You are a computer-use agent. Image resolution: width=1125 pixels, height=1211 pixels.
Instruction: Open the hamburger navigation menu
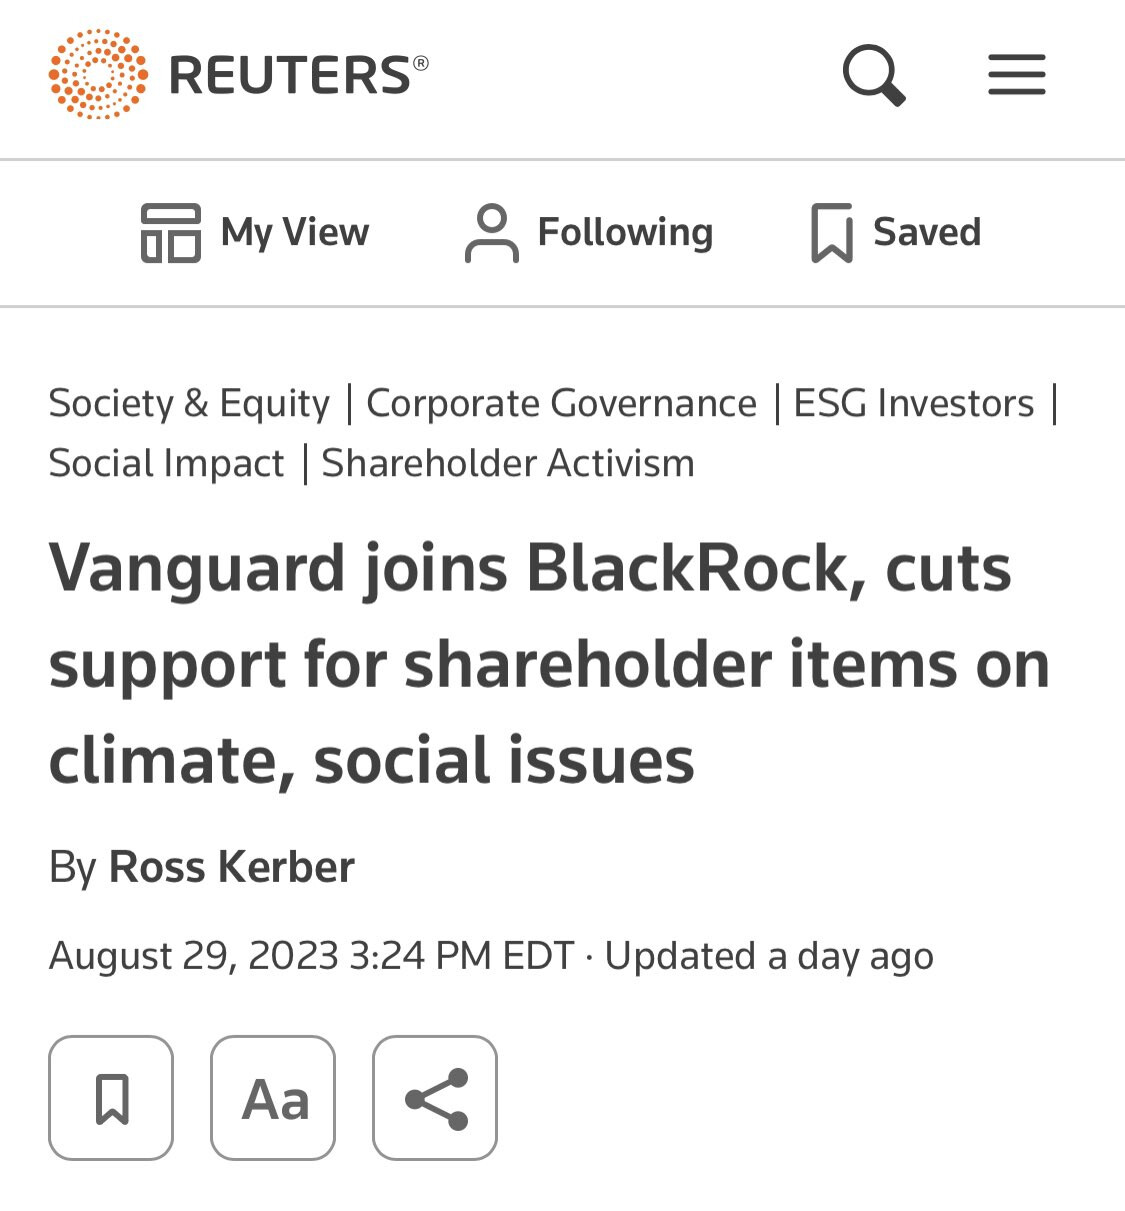click(x=1016, y=75)
